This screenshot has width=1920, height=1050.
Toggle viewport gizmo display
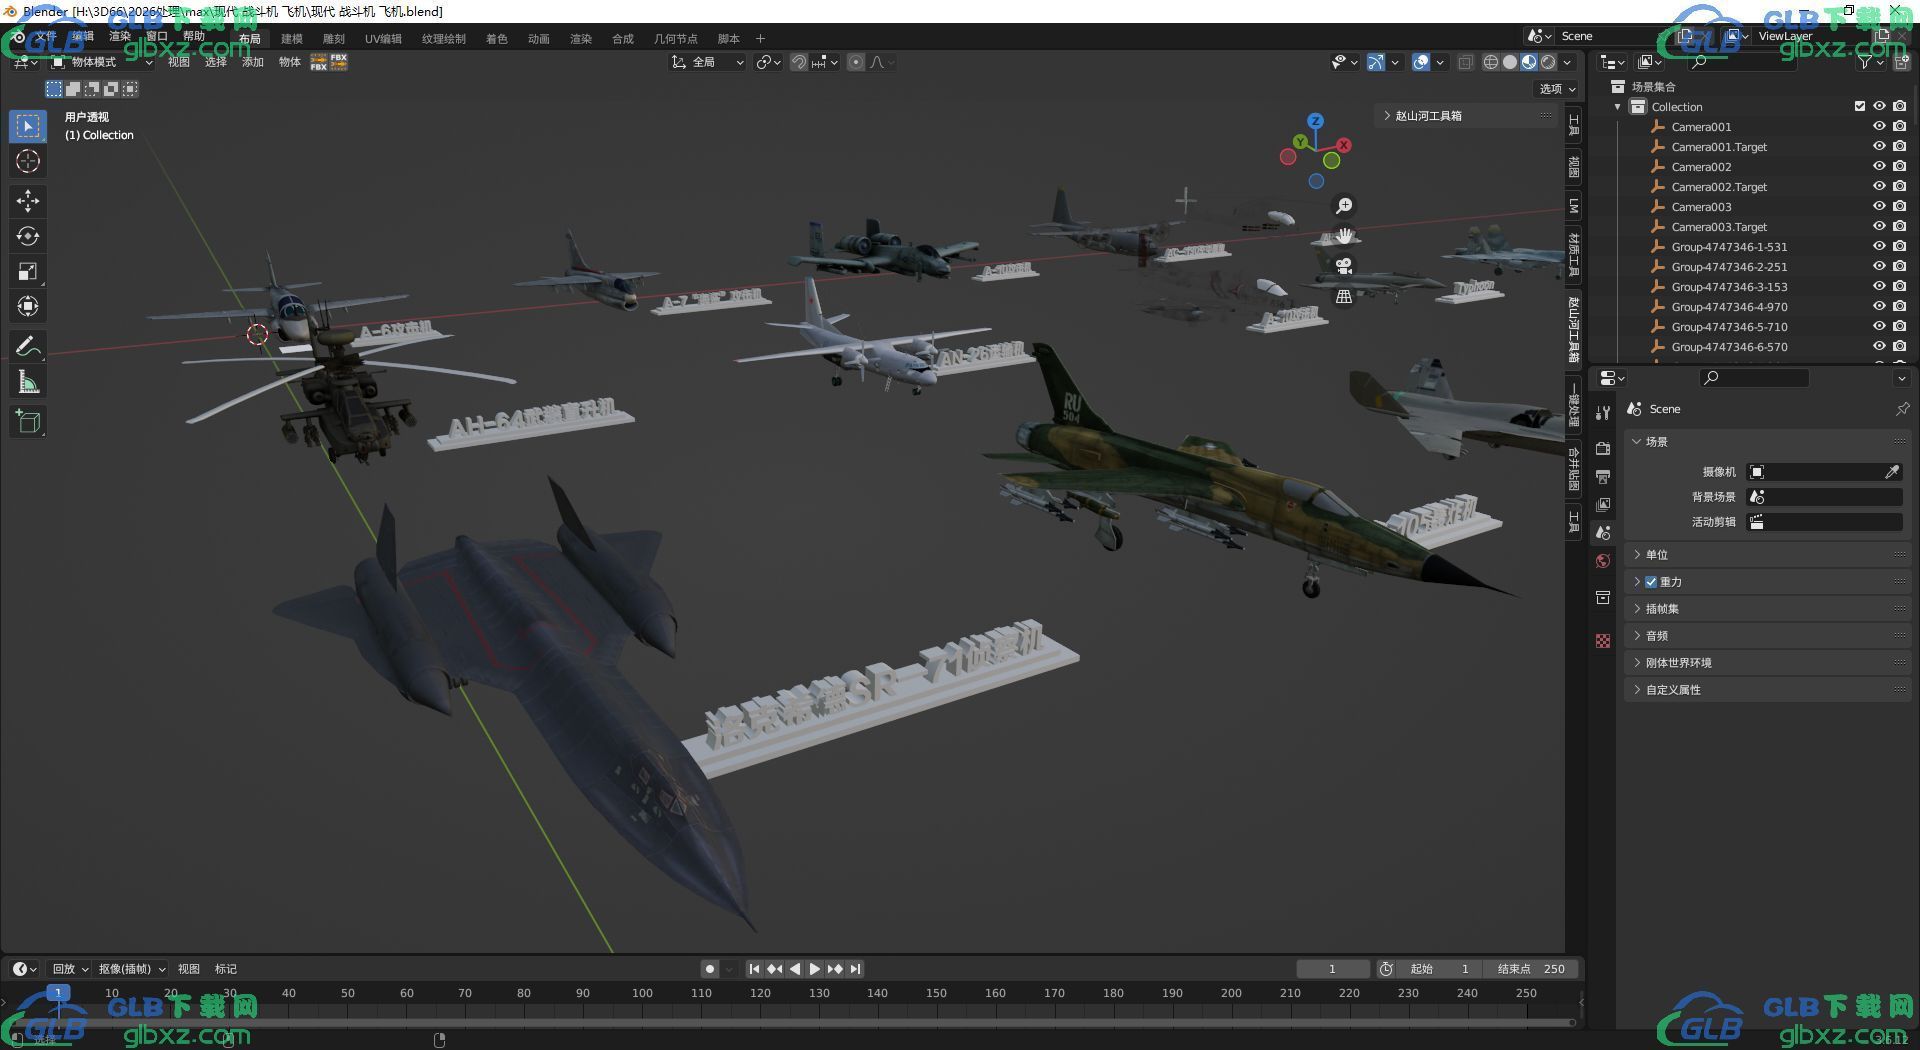(x=1376, y=62)
